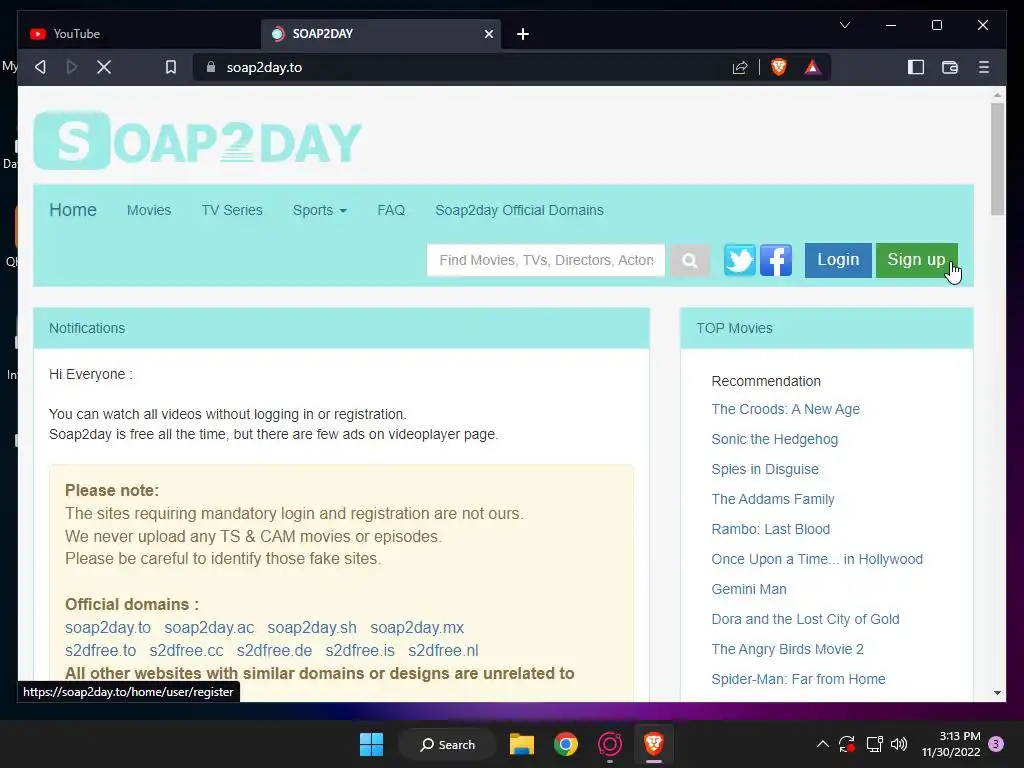Viewport: 1024px width, 768px height.
Task: Open Rambo: Last Blood link
Action: point(771,530)
